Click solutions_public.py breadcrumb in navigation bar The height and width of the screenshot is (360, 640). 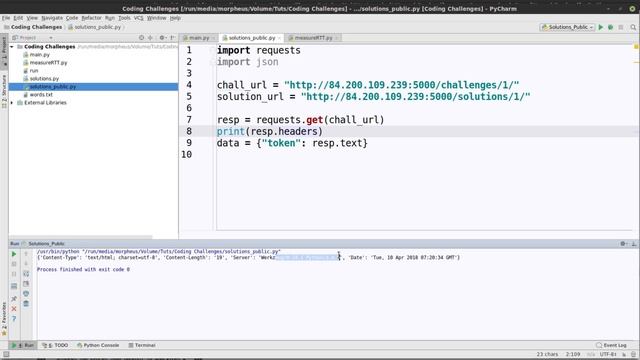click(x=95, y=27)
